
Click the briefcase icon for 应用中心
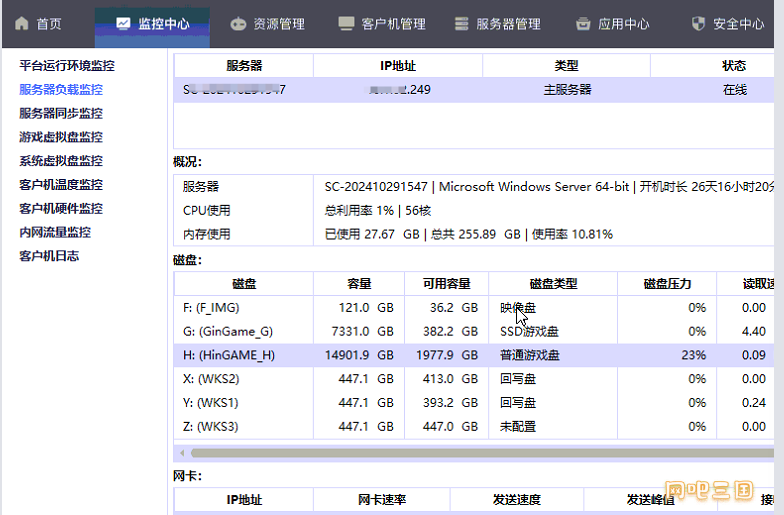point(583,24)
